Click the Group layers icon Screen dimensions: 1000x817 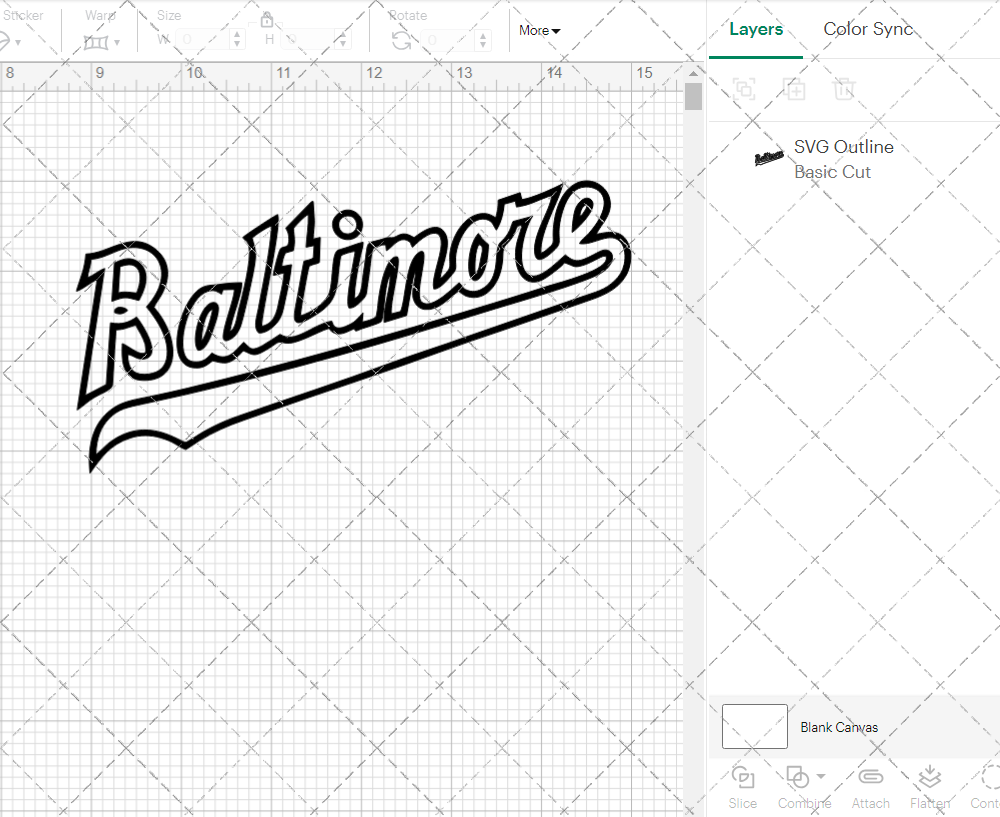coord(743,89)
